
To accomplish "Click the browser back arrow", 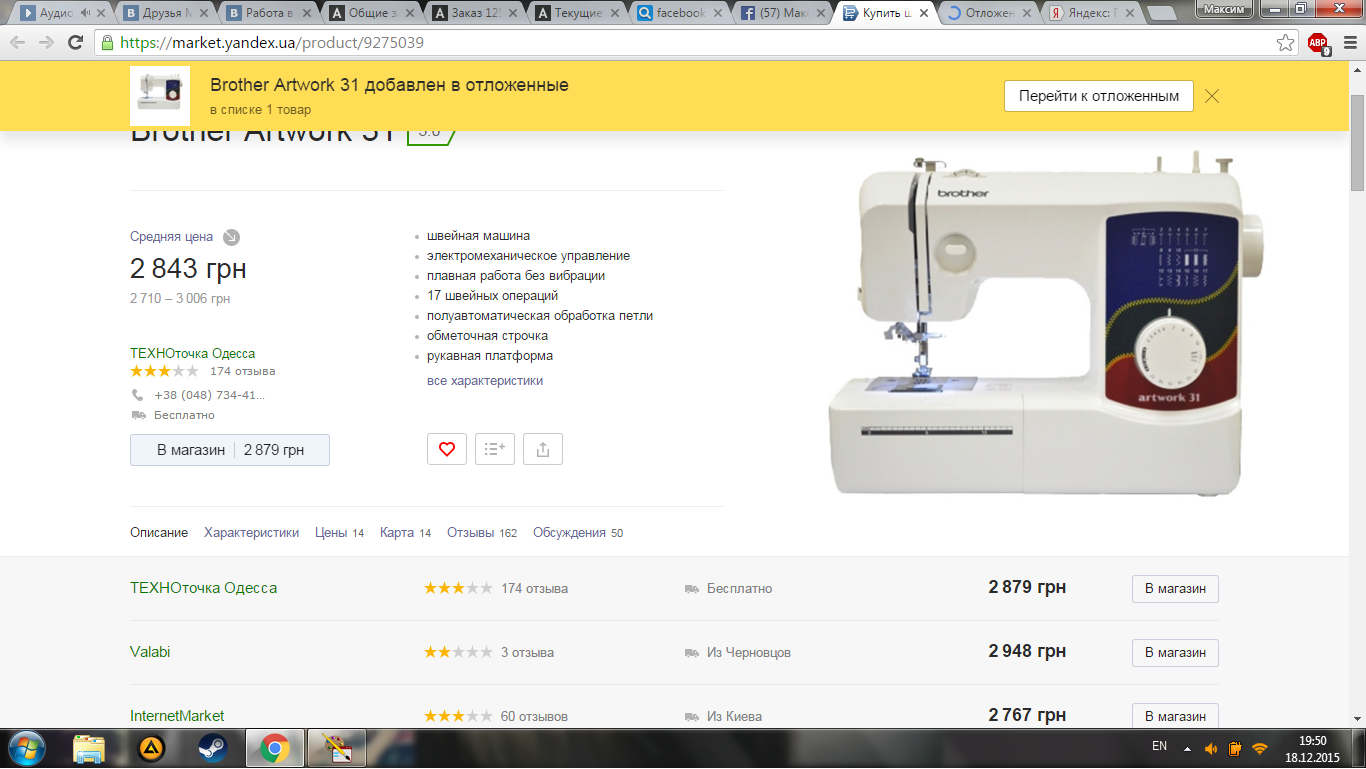I will (18, 43).
